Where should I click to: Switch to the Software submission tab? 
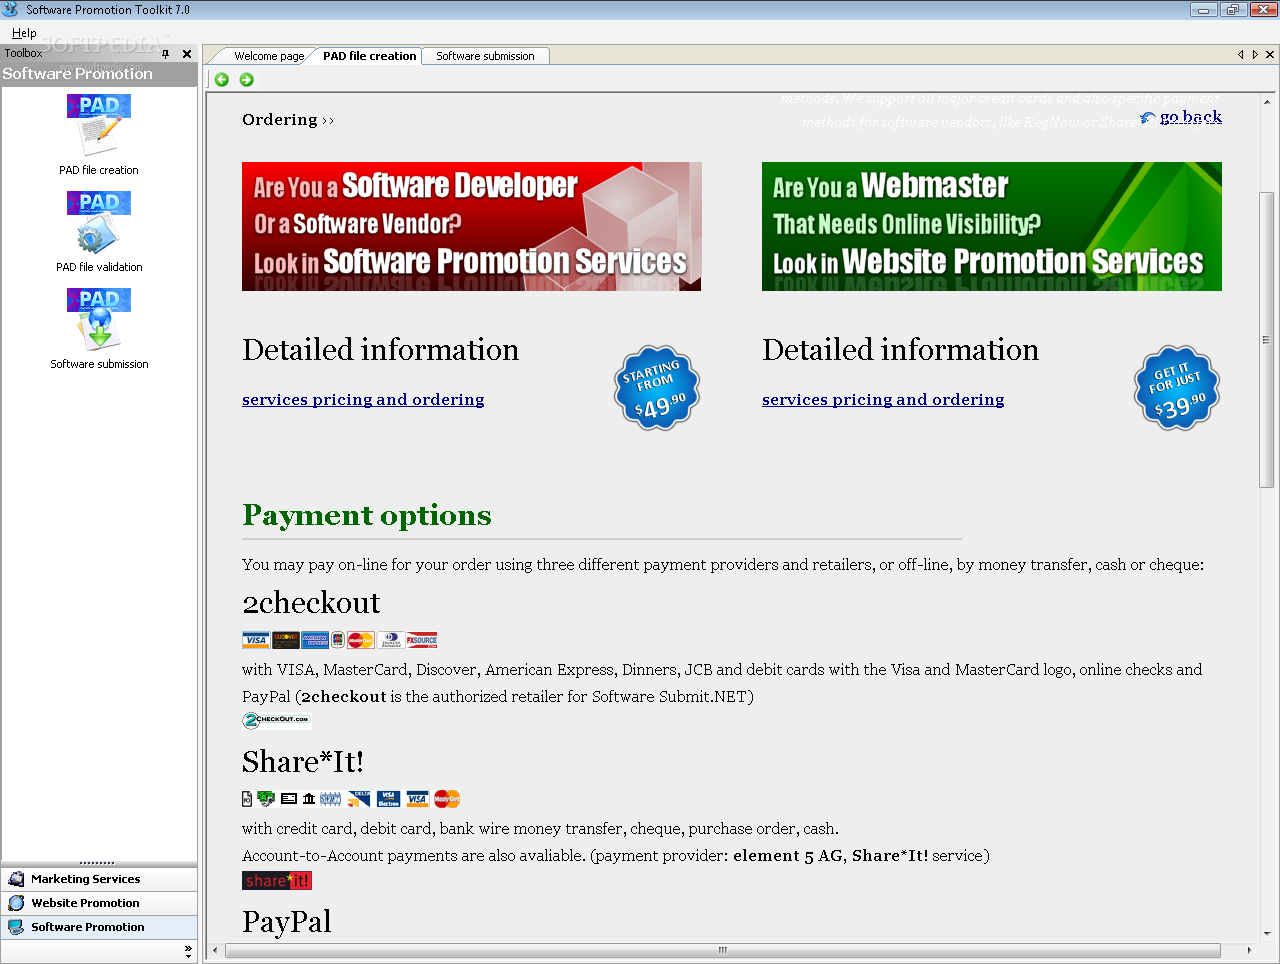pos(485,56)
